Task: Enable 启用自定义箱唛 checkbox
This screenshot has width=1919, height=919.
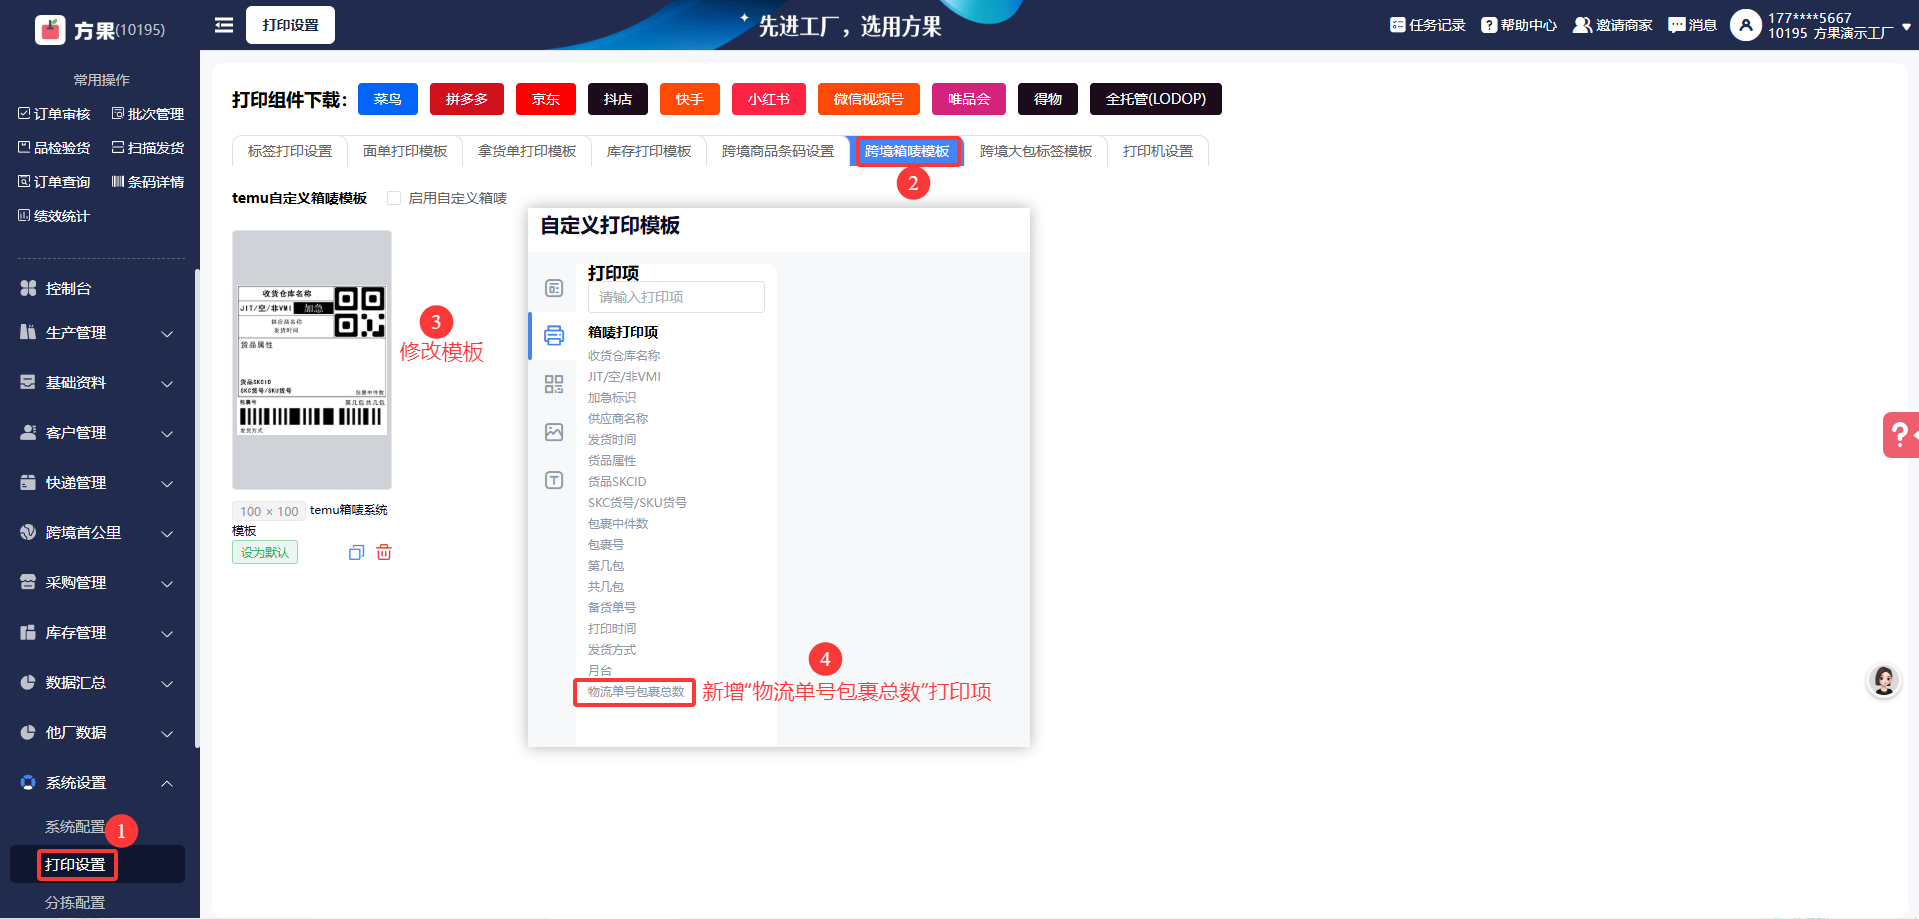Action: pos(394,198)
